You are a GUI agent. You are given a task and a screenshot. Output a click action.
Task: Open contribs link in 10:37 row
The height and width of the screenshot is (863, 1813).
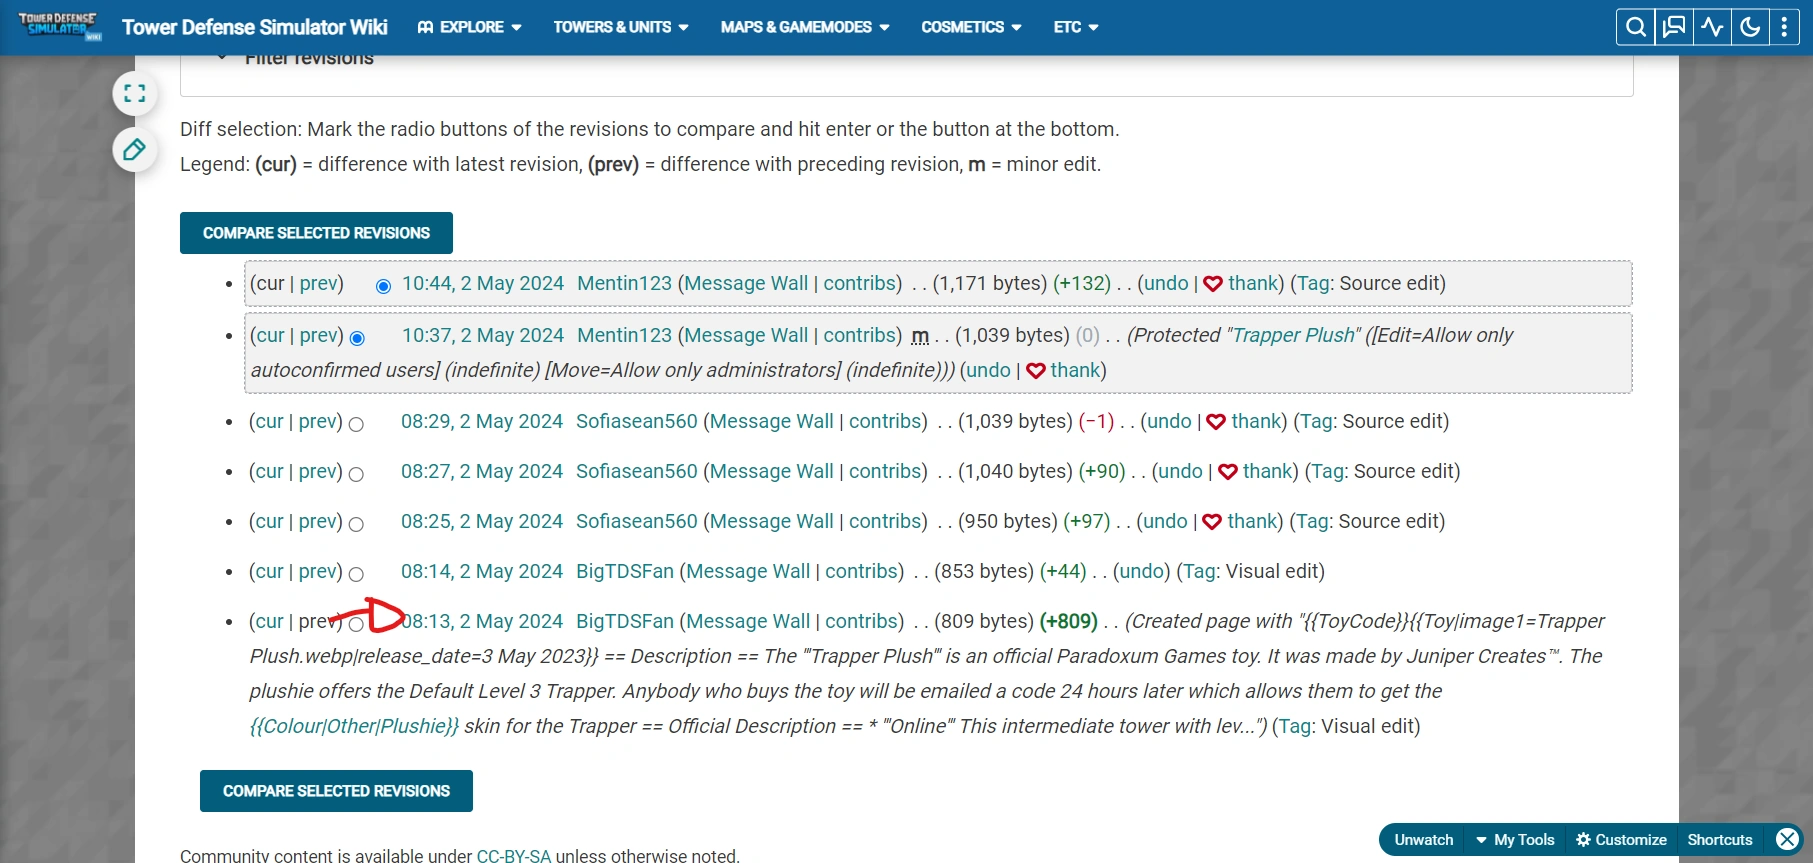[x=860, y=336]
